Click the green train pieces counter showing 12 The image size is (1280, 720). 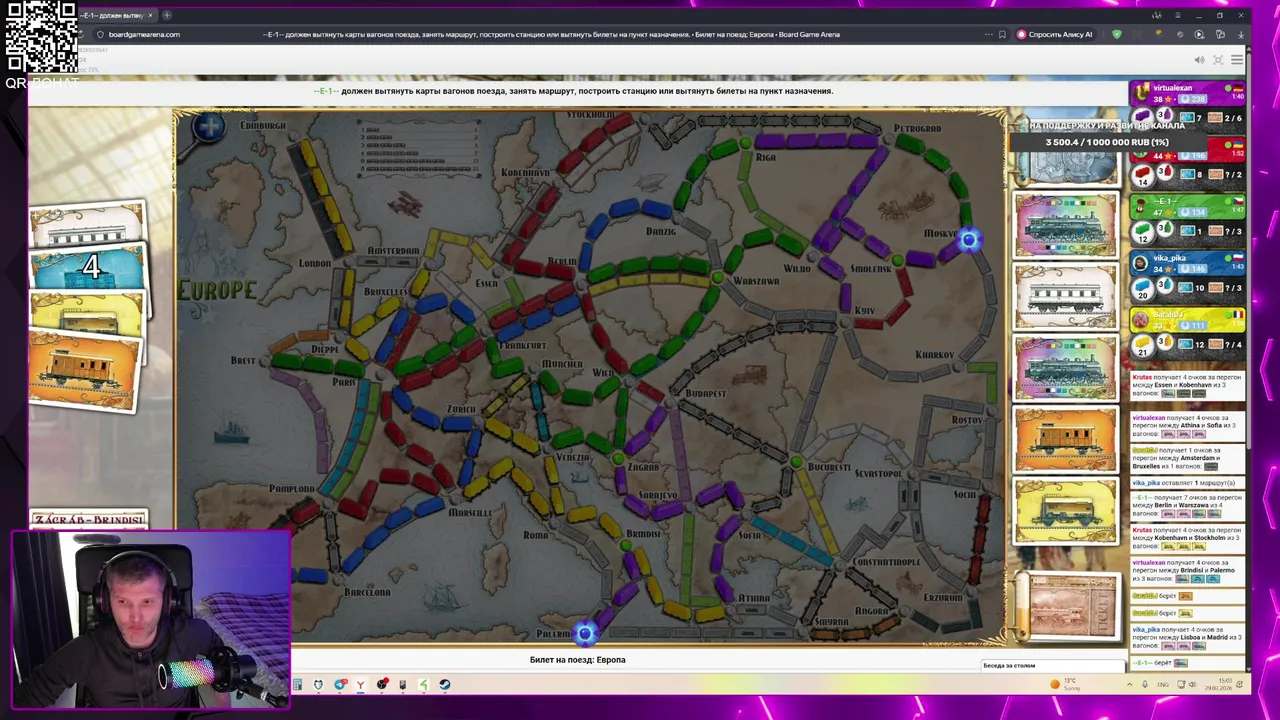coord(1143,233)
